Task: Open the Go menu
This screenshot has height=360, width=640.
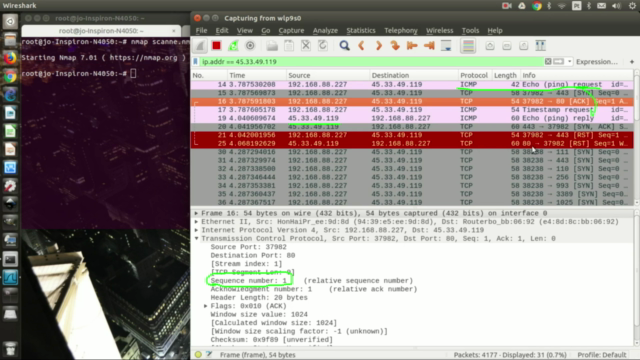Action: pyautogui.click(x=266, y=31)
